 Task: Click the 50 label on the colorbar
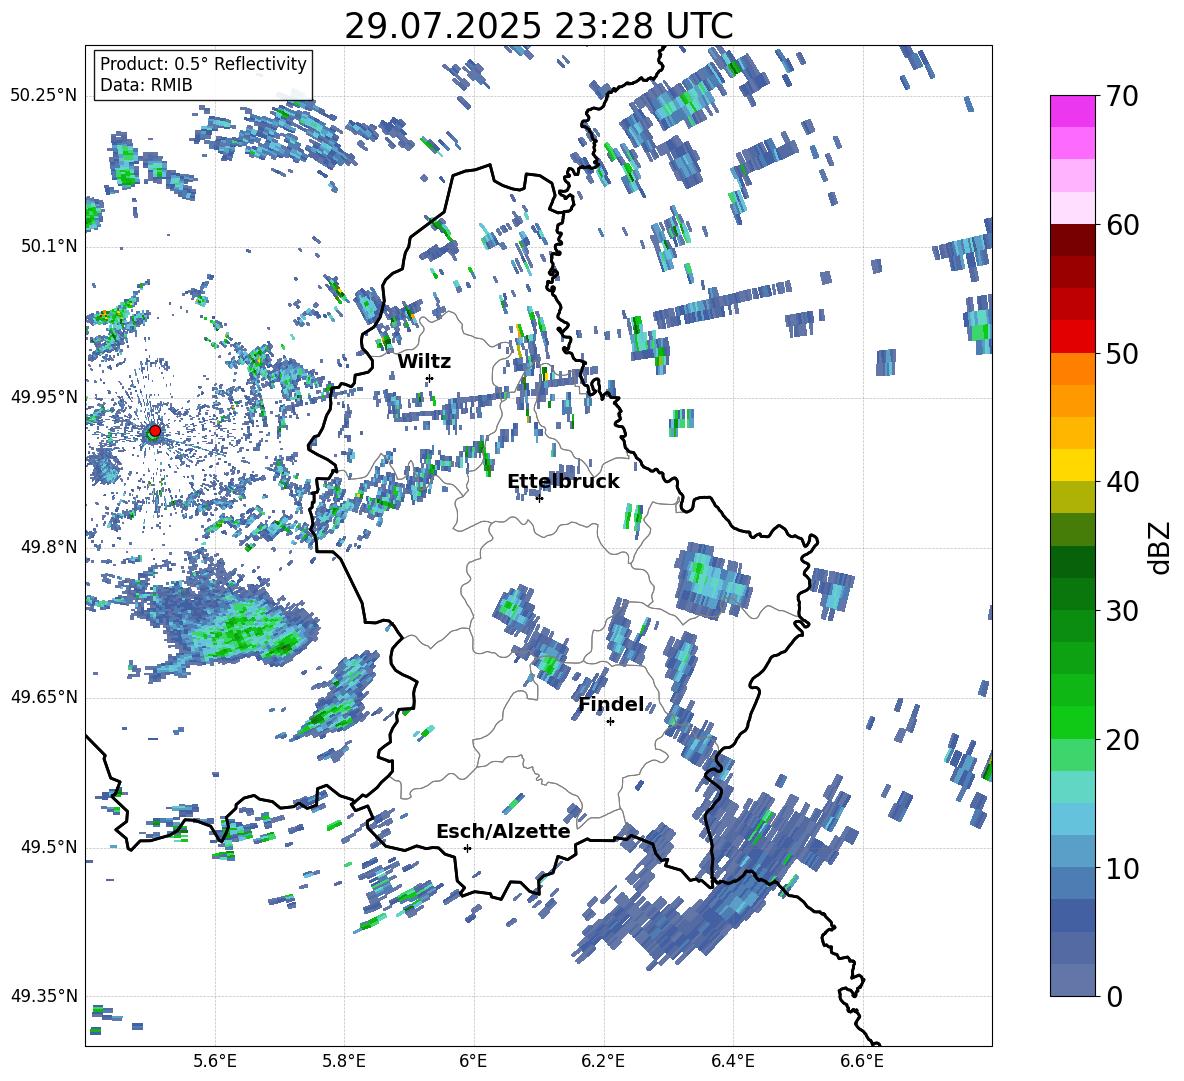point(1122,354)
